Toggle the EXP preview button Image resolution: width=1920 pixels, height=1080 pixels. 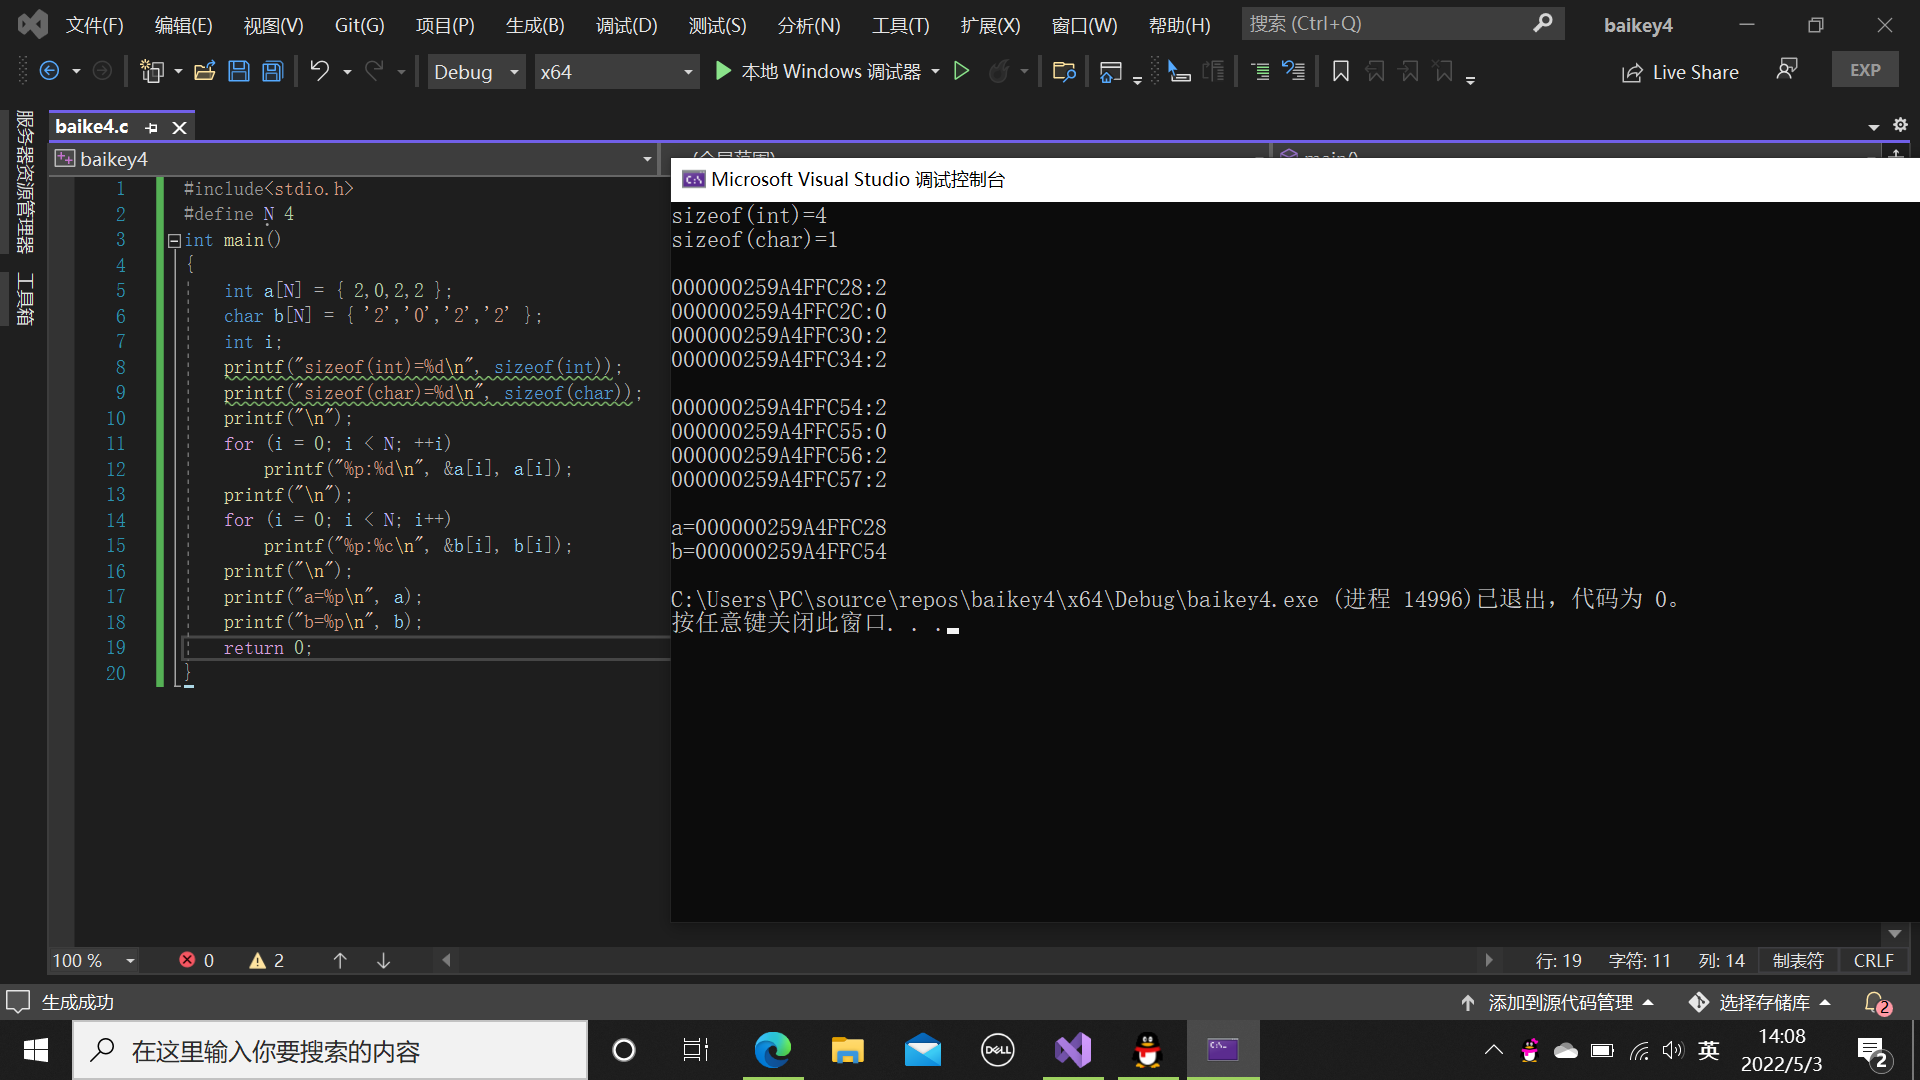[x=1864, y=70]
